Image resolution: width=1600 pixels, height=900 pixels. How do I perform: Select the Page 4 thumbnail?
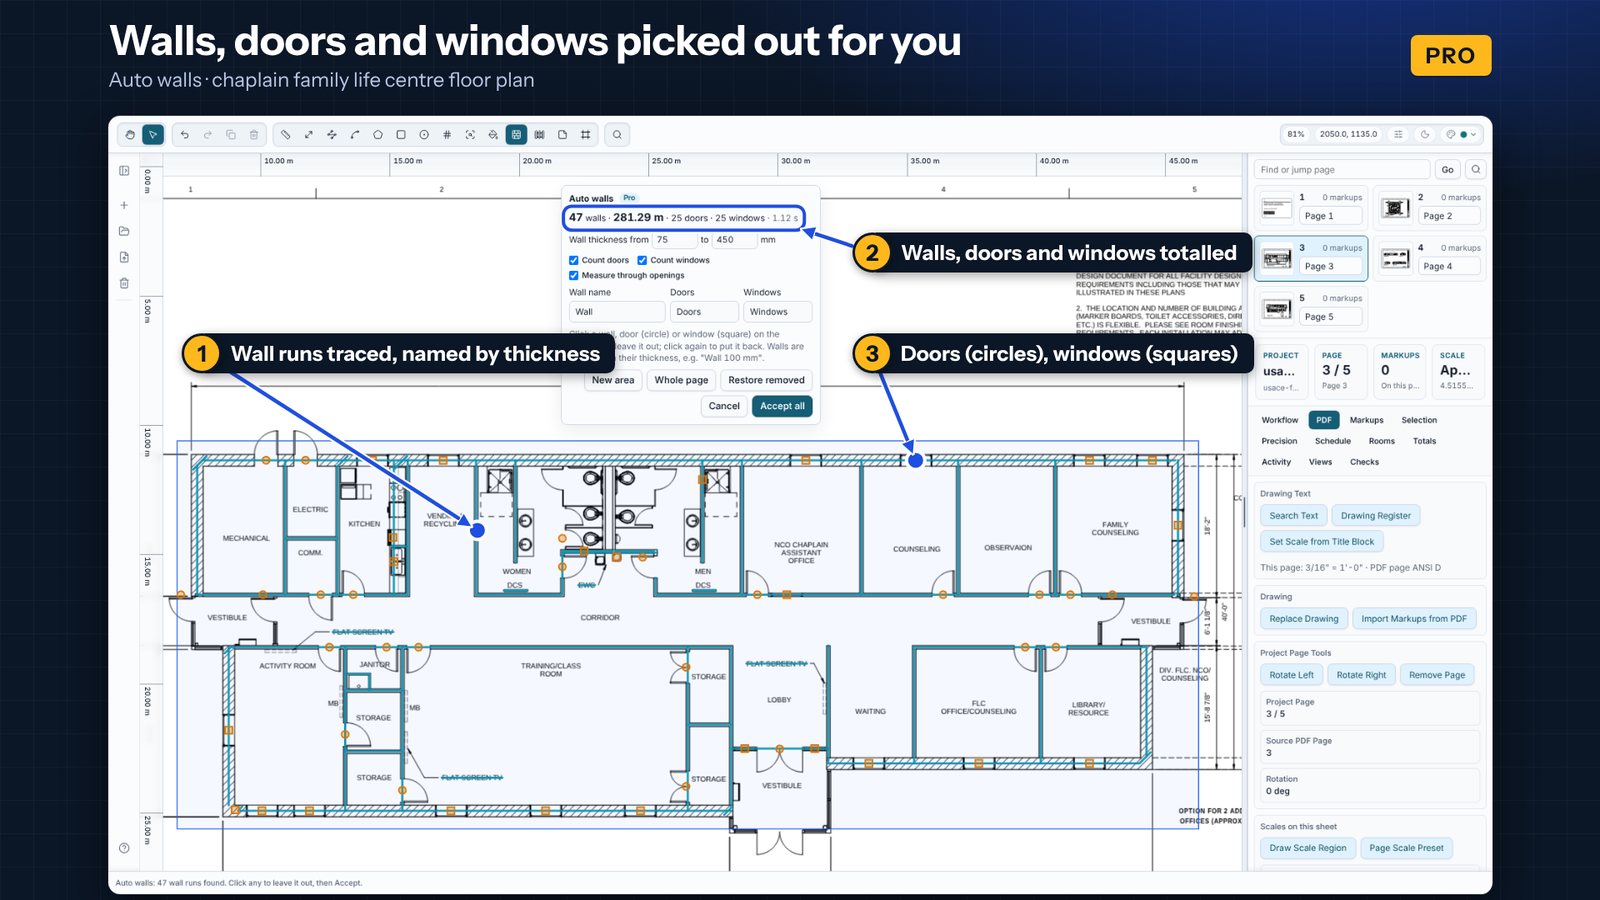click(x=1427, y=259)
